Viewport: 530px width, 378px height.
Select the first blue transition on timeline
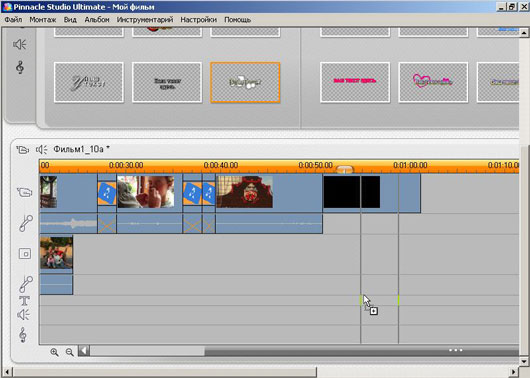[107, 193]
